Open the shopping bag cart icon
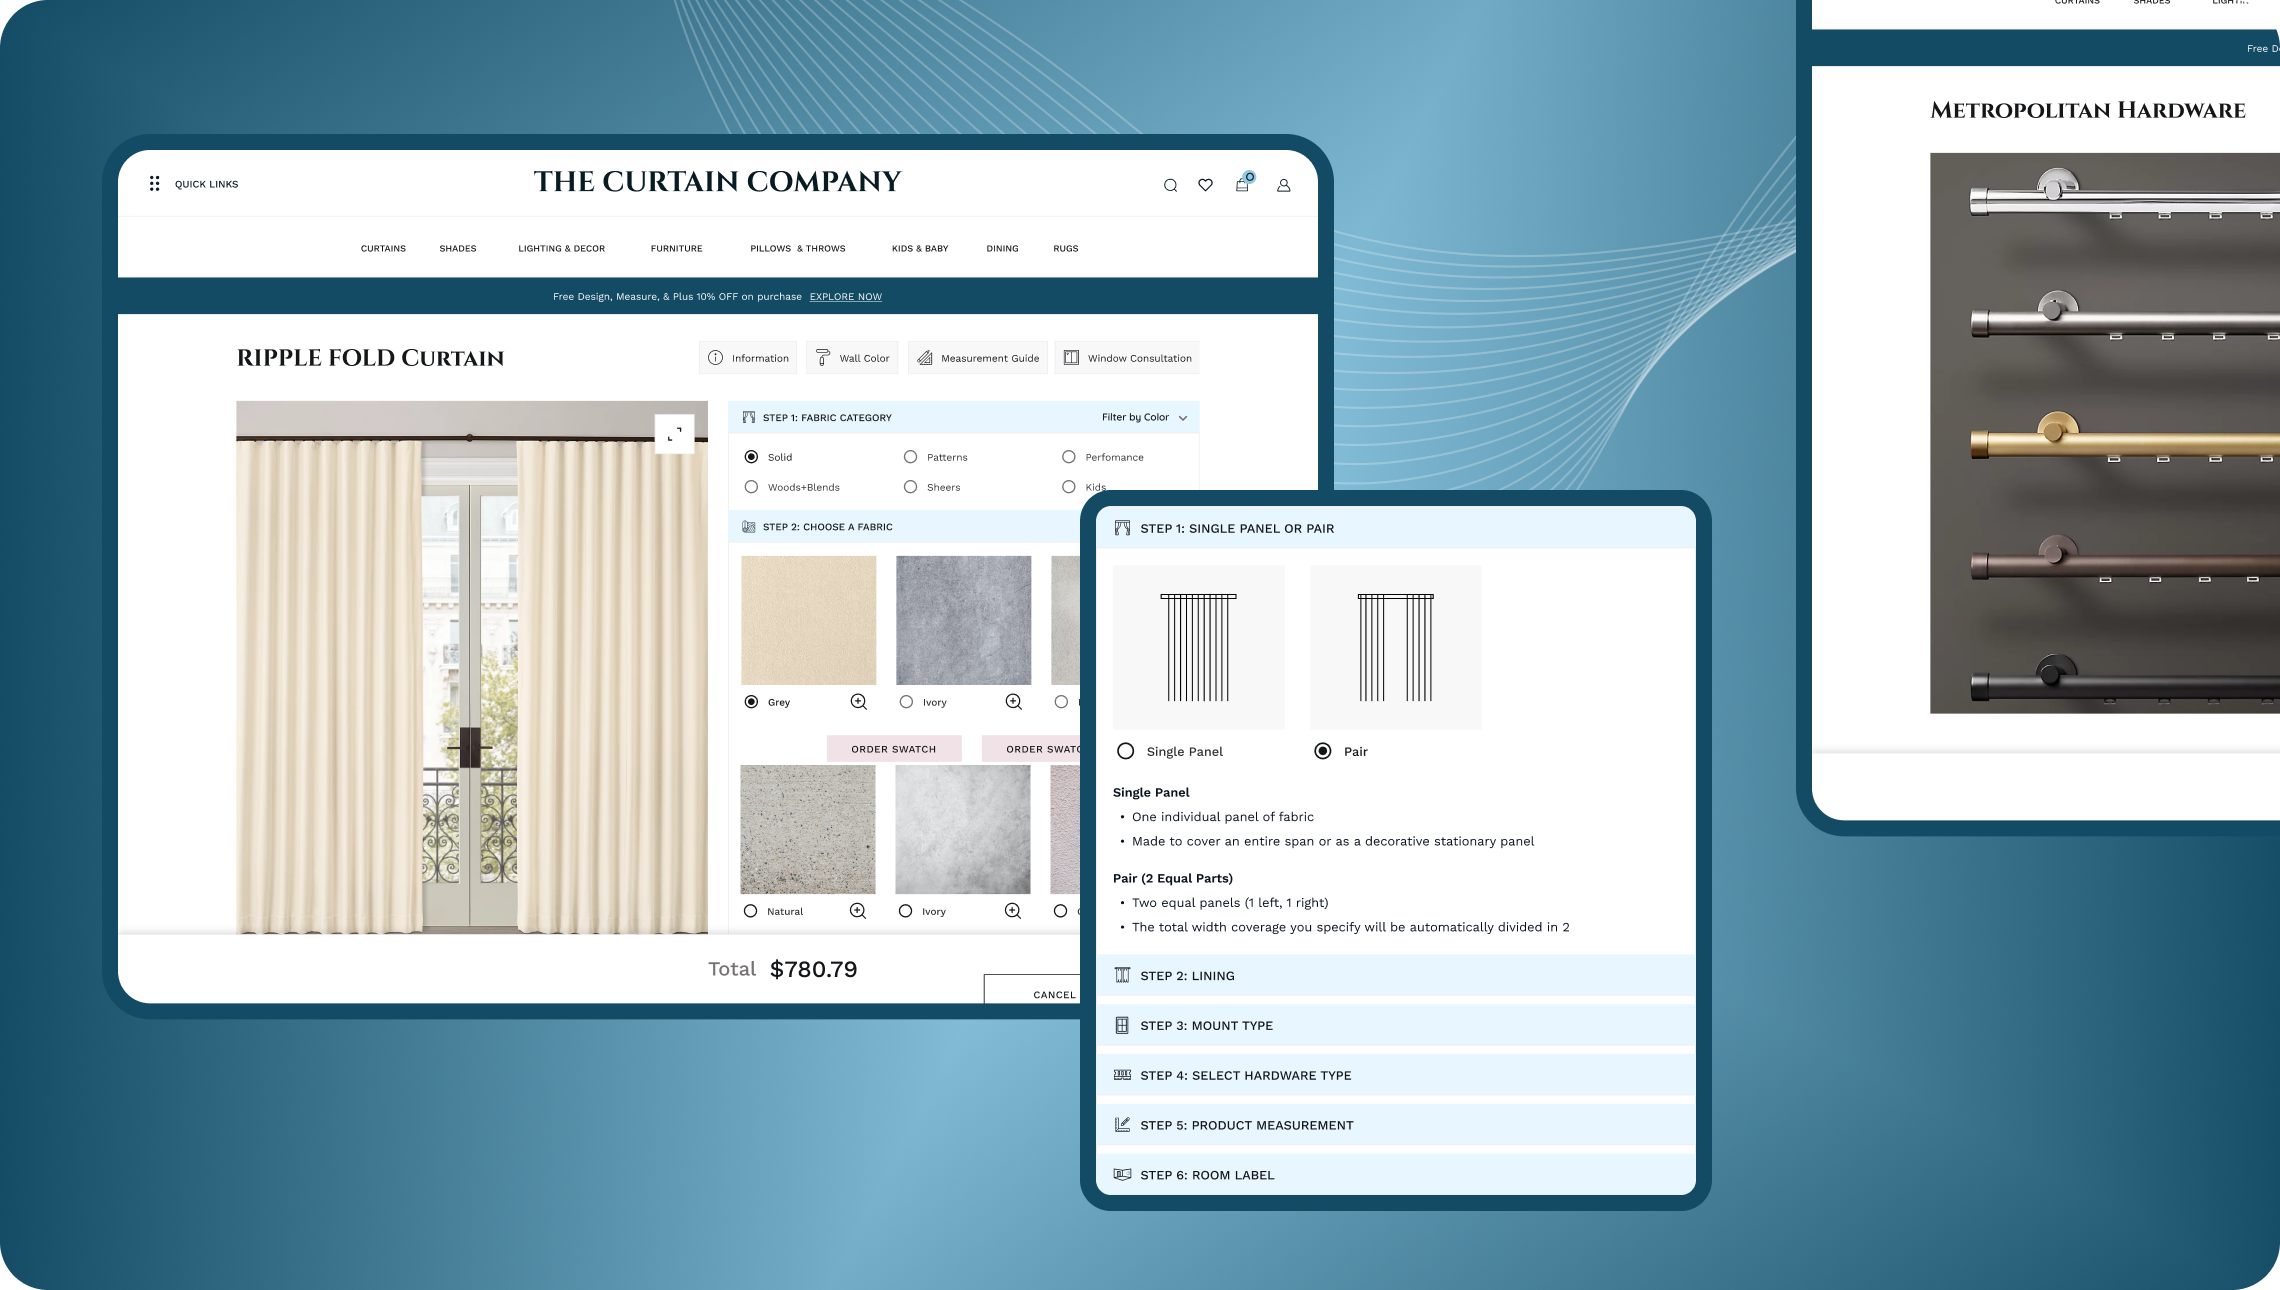The image size is (2280, 1290). click(1242, 184)
